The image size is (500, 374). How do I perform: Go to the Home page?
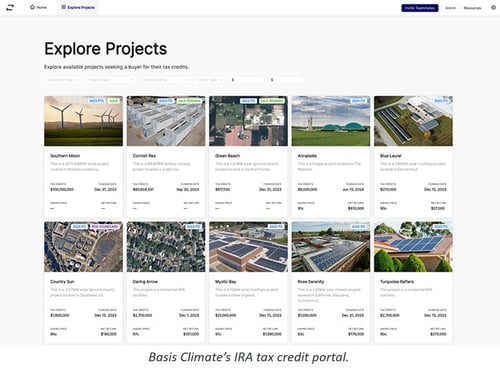click(x=38, y=7)
